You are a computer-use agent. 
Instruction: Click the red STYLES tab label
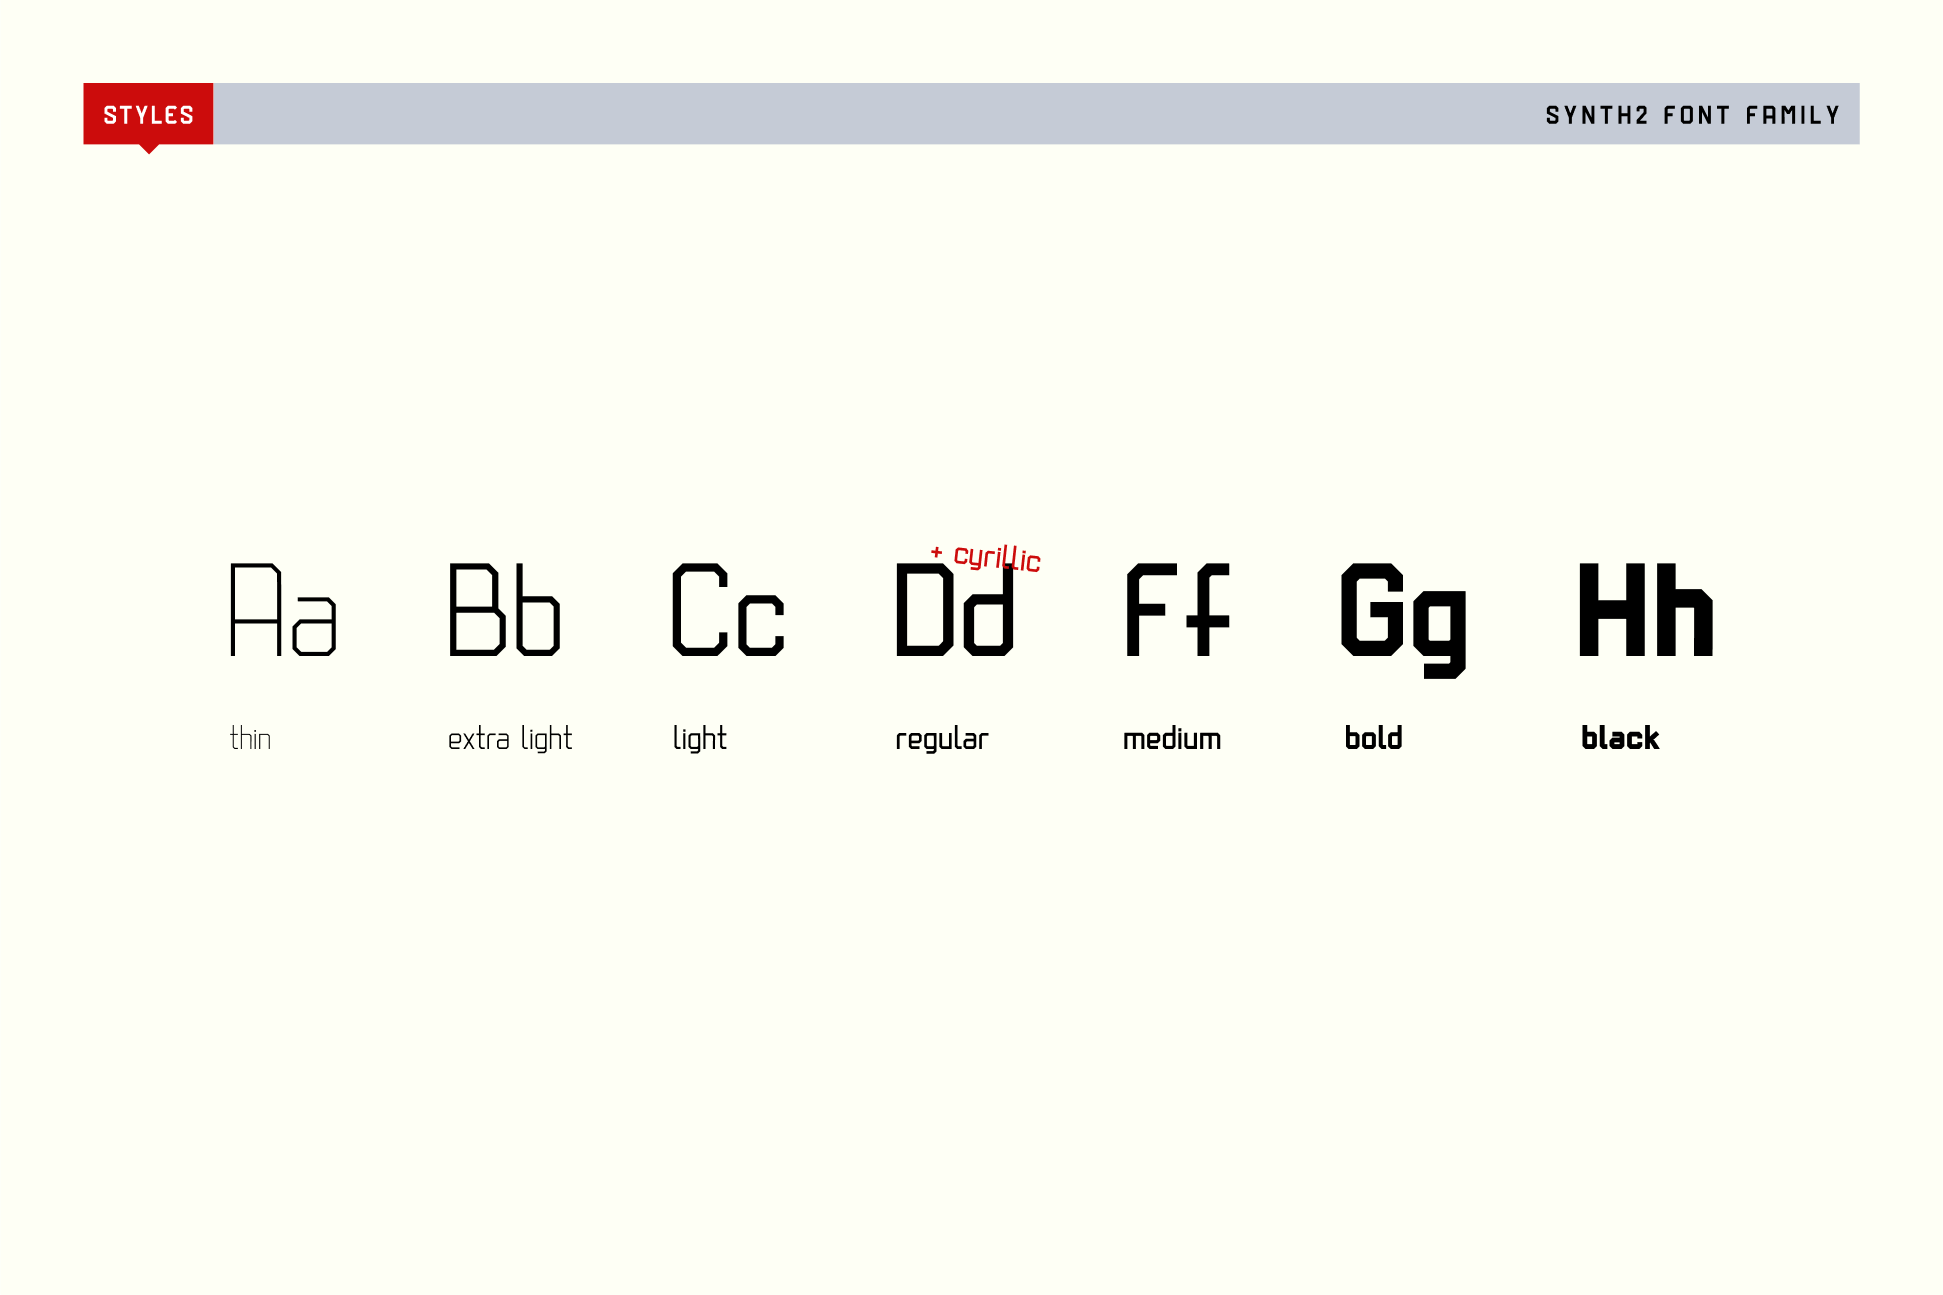[x=148, y=115]
